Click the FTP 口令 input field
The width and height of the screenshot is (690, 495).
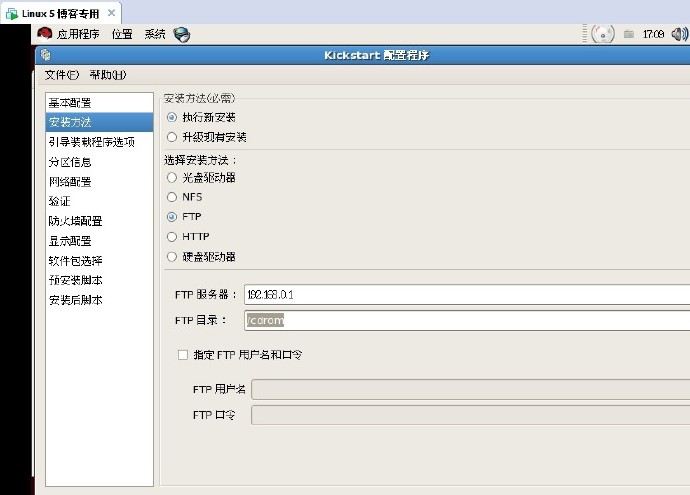(x=470, y=415)
